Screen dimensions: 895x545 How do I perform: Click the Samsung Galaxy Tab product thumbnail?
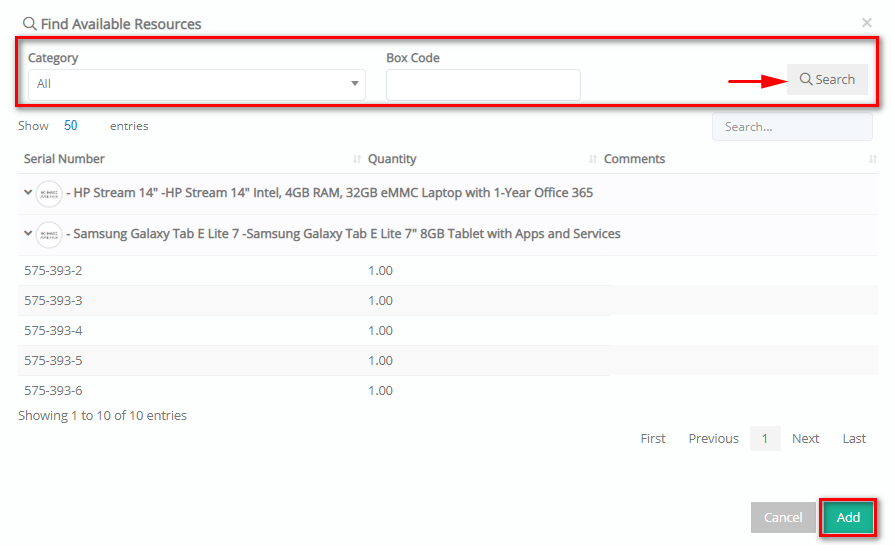(49, 235)
